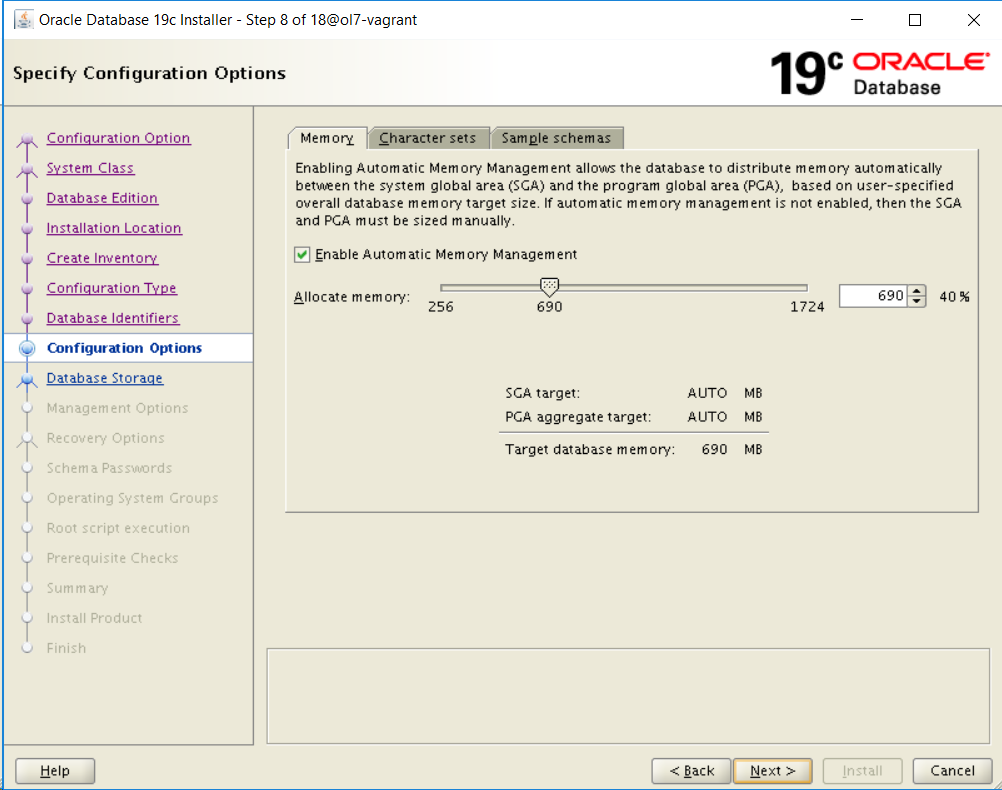
Task: Click the Target database memory 690 value
Action: 714,449
